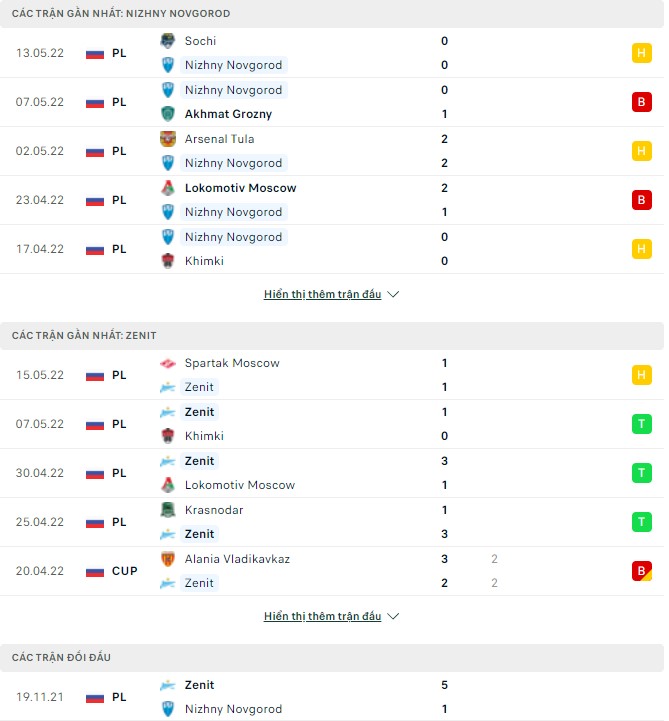
Task: Open 'Hiển thị thêm trận đấu' under Zenit
Action: tap(322, 617)
